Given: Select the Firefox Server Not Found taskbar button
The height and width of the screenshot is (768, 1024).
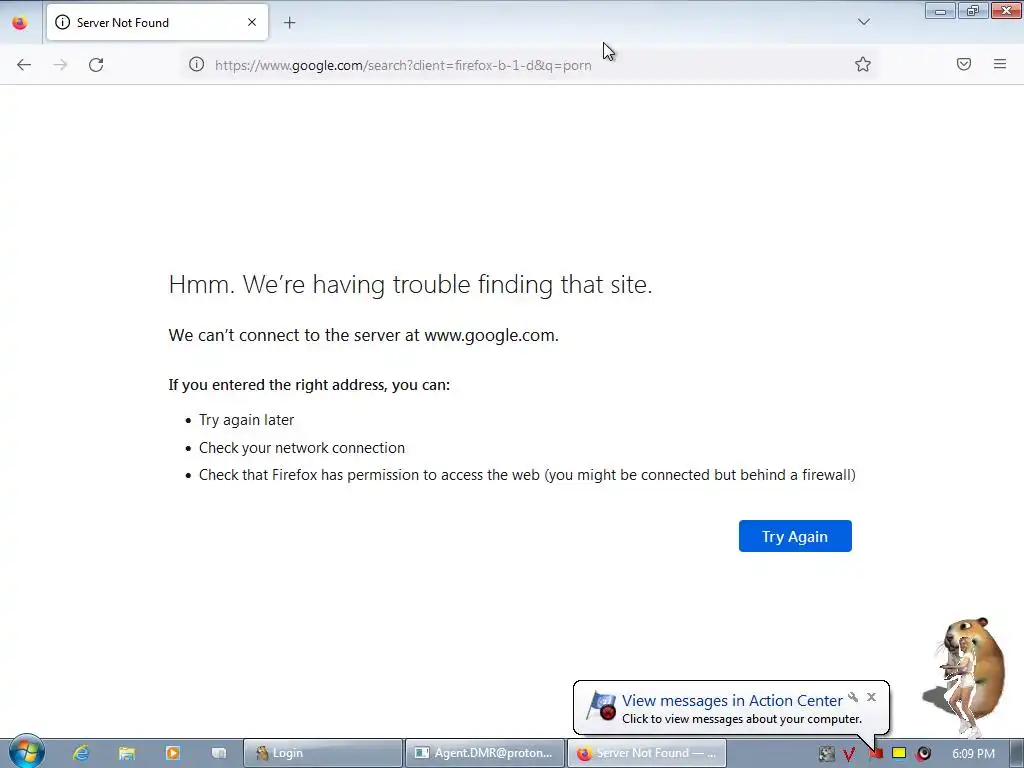Looking at the screenshot, I should point(647,753).
